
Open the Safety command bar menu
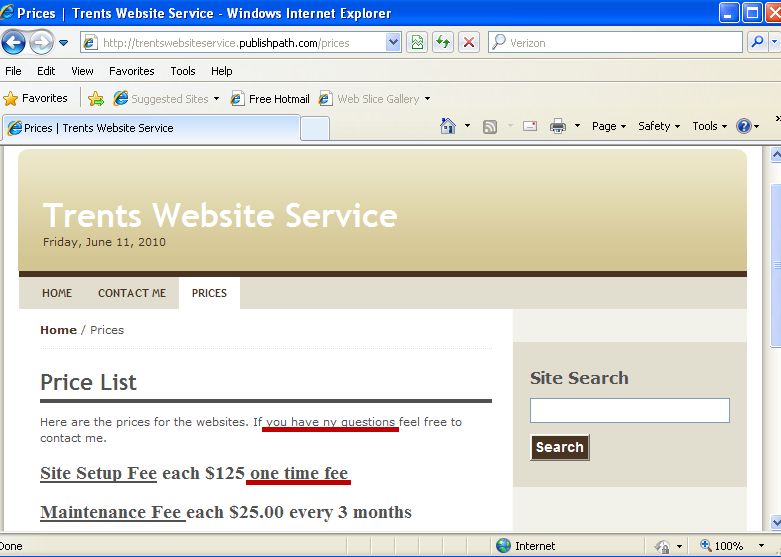pyautogui.click(x=659, y=126)
